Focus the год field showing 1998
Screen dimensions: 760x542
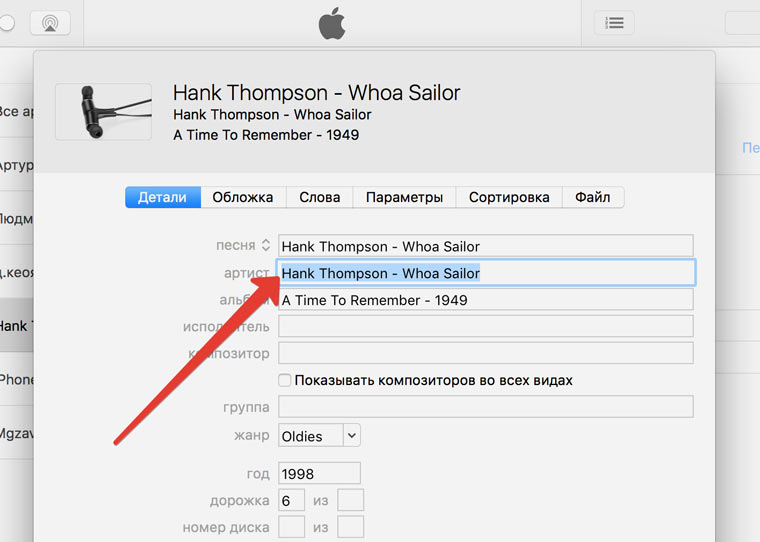click(319, 473)
